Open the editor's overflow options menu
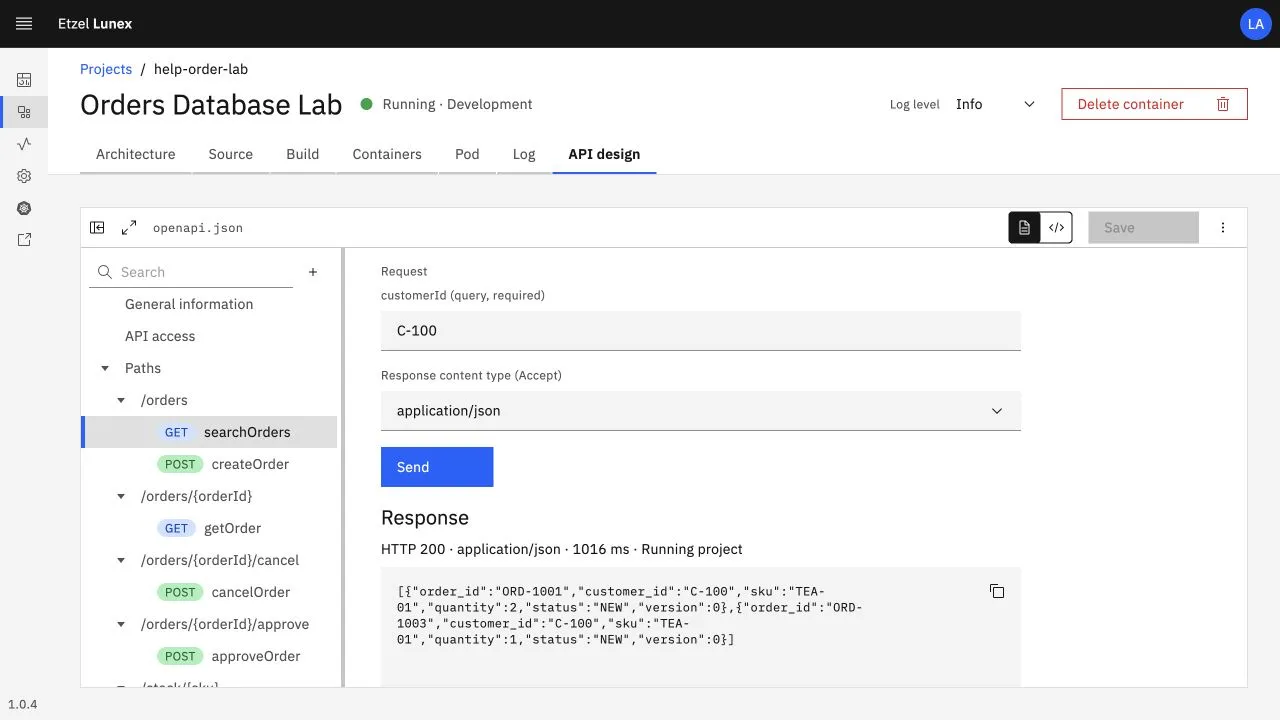Viewport: 1280px width, 720px height. tap(1223, 228)
